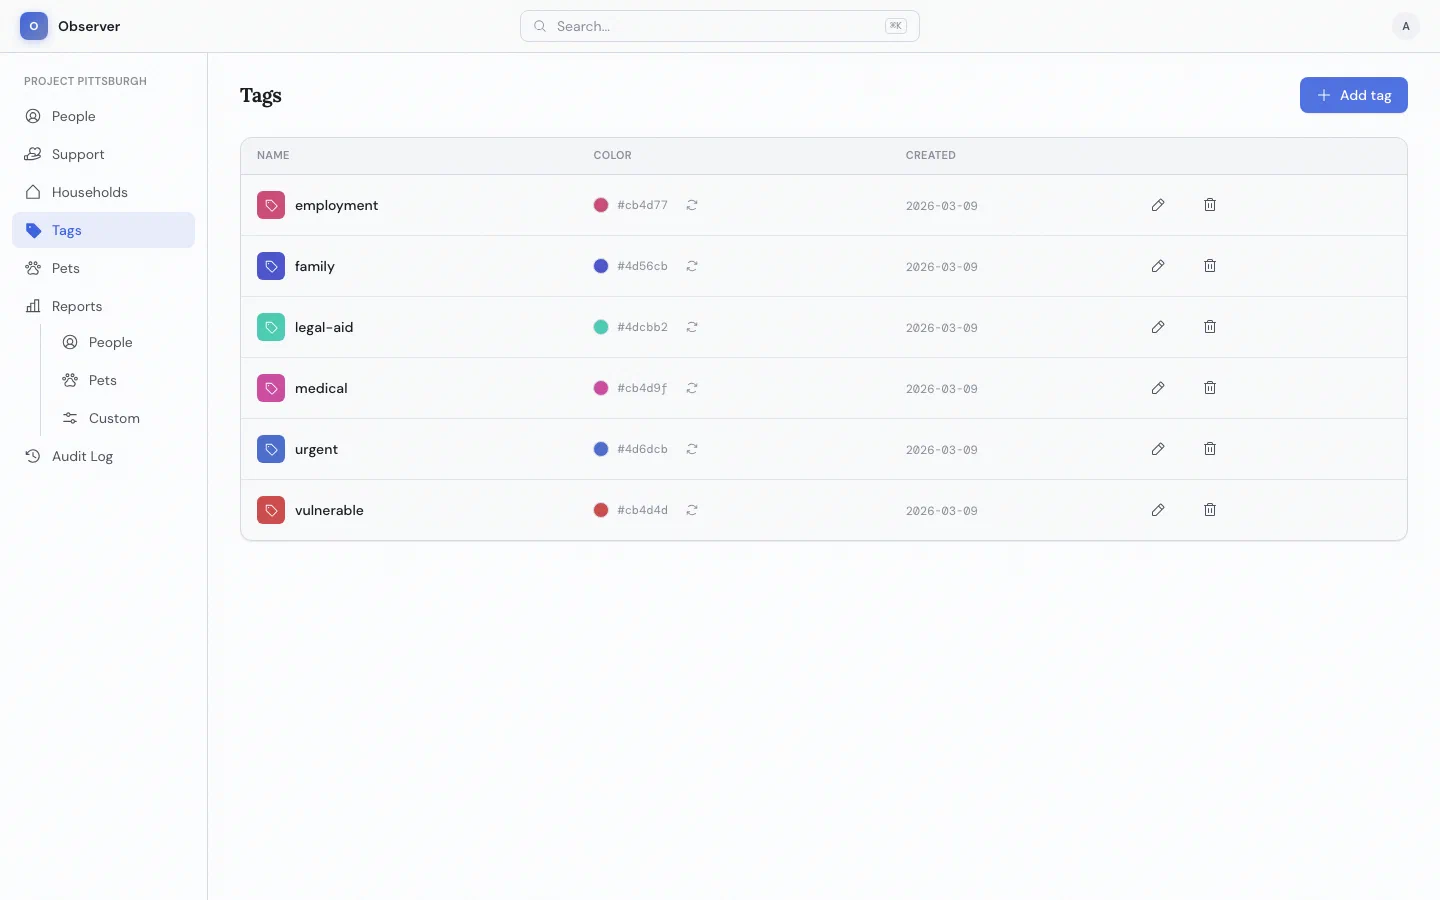Click the Created column header
The image size is (1440, 900).
click(931, 155)
